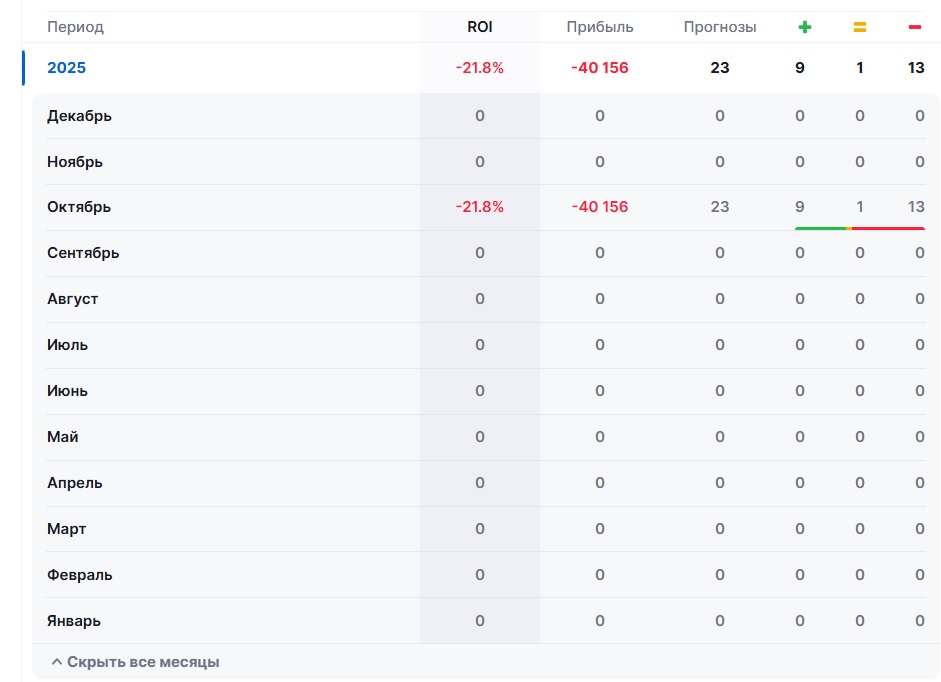Screen dimensions: 941x682
Task: Click the green plus wins icon
Action: [x=804, y=27]
